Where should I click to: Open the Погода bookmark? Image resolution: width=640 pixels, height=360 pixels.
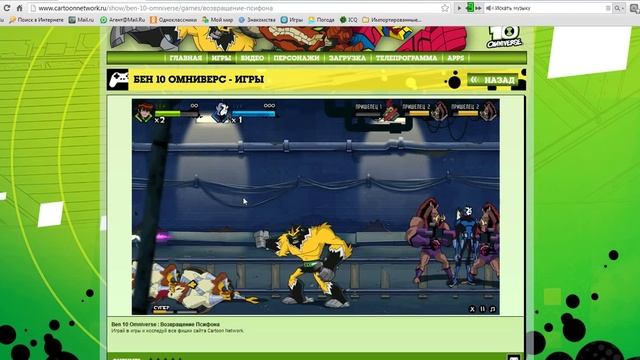(x=322, y=20)
